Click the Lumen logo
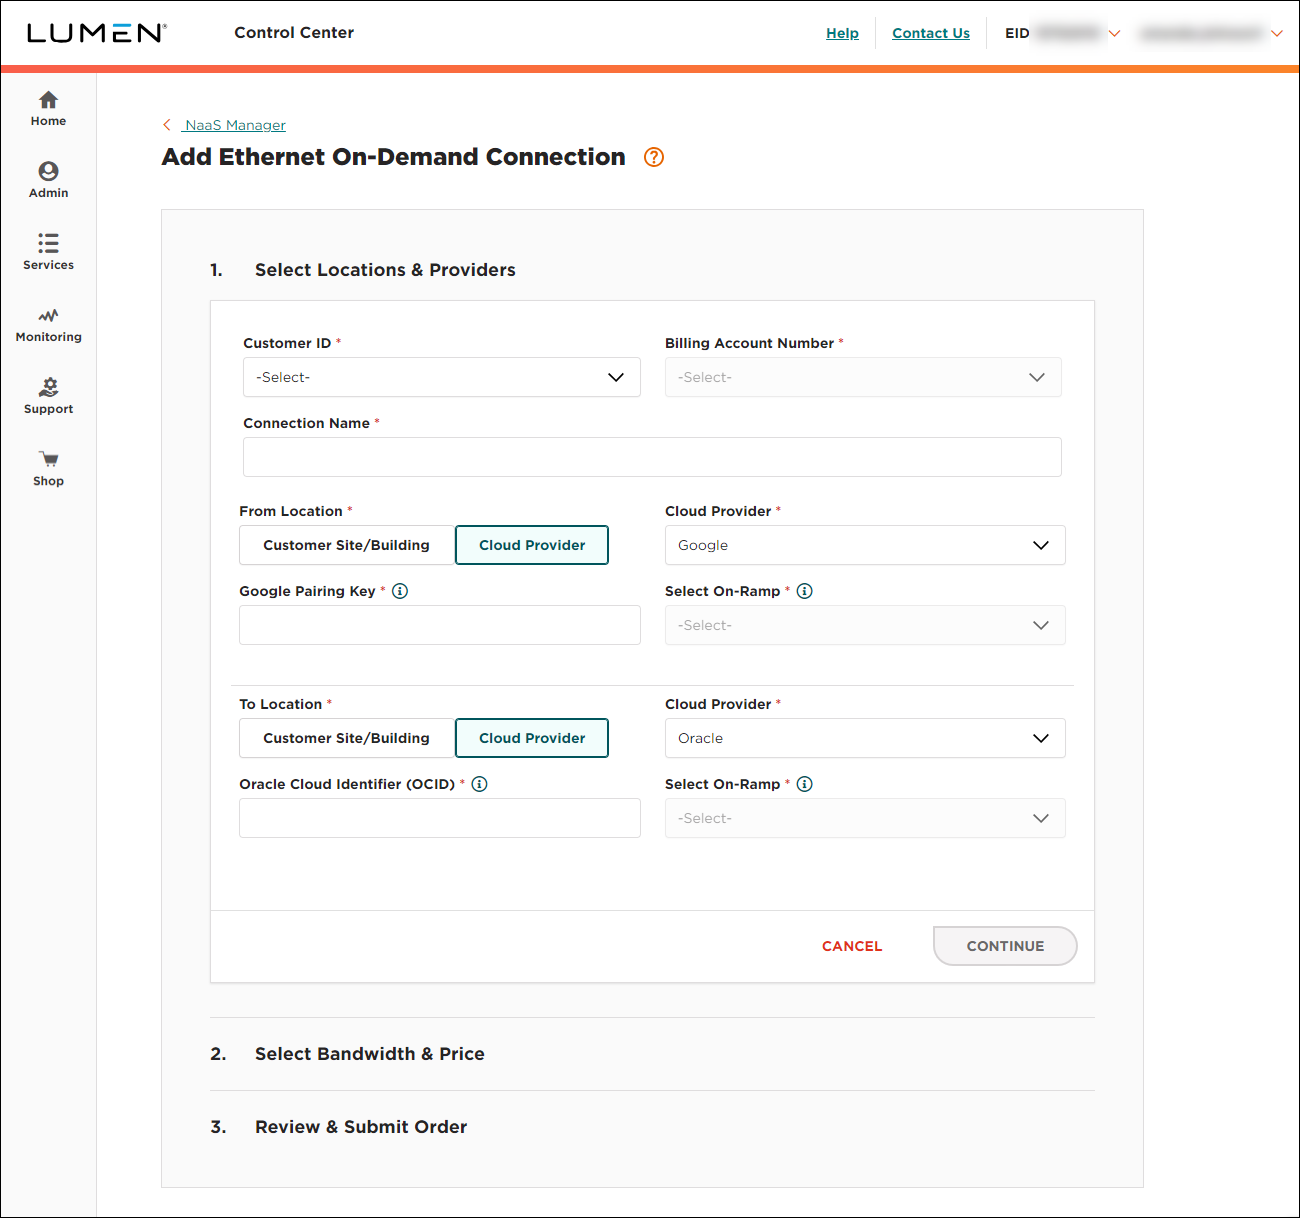Viewport: 1300px width, 1218px height. pyautogui.click(x=97, y=33)
